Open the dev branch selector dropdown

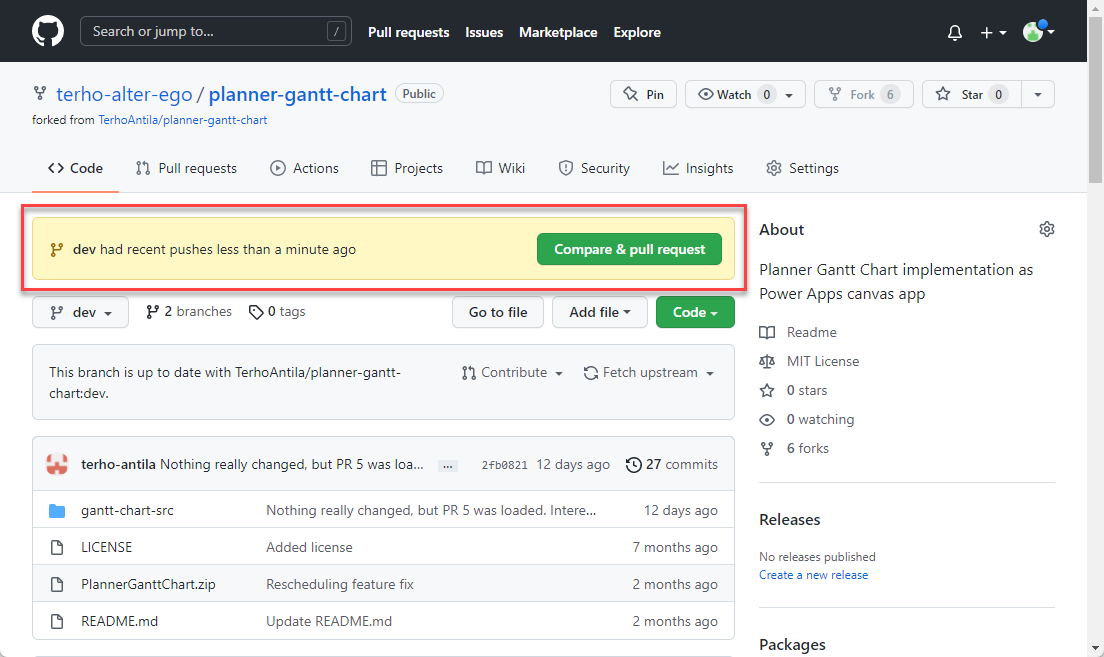point(80,312)
